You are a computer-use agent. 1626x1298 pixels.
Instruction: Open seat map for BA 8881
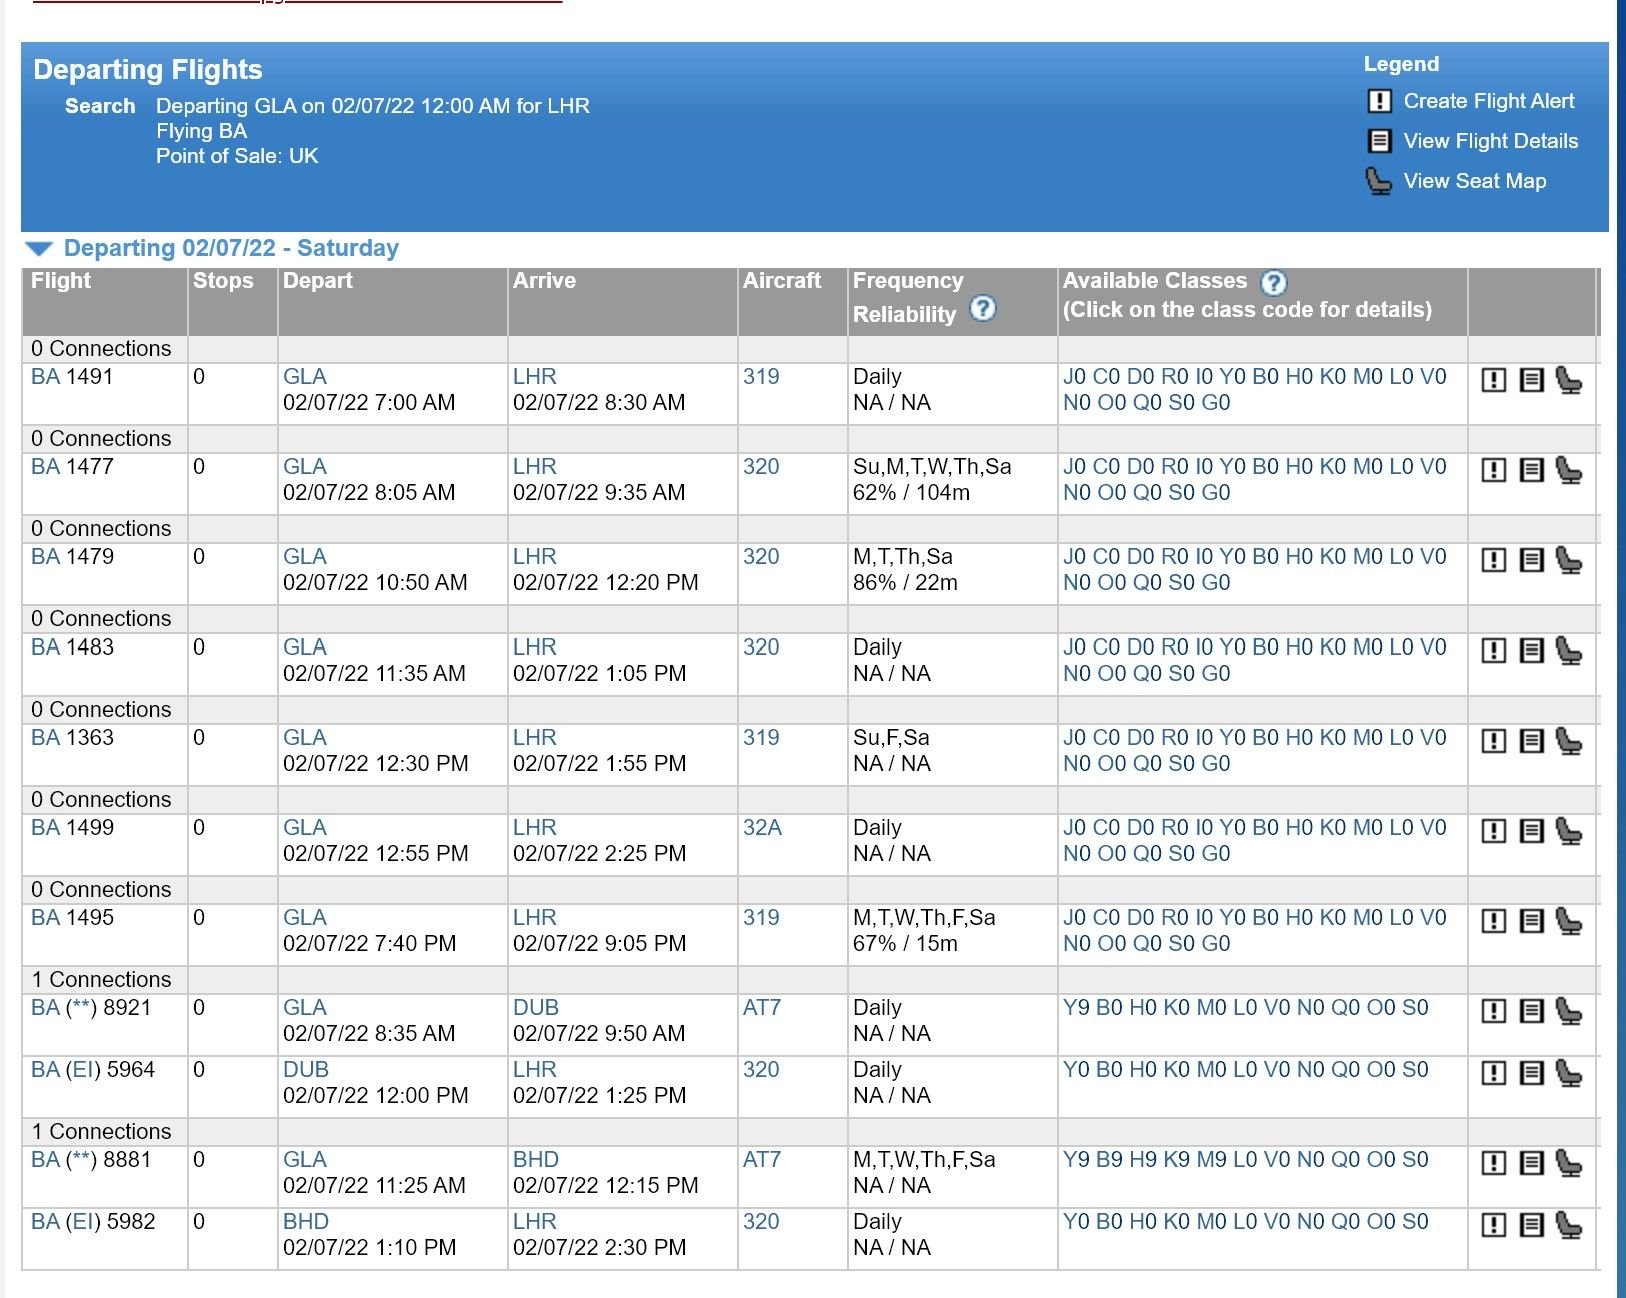point(1569,1163)
